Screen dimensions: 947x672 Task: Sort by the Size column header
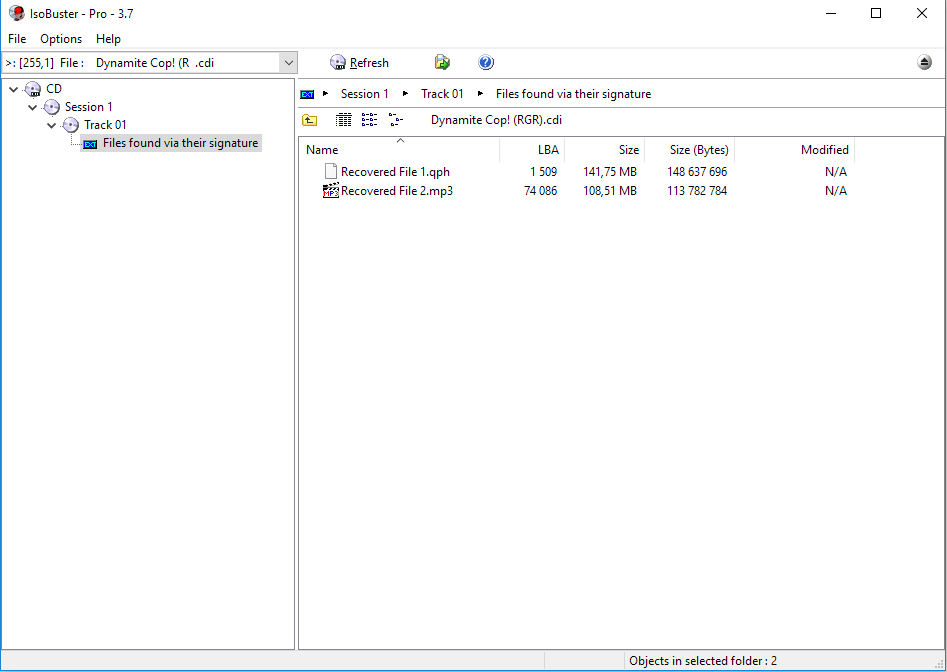[605, 150]
